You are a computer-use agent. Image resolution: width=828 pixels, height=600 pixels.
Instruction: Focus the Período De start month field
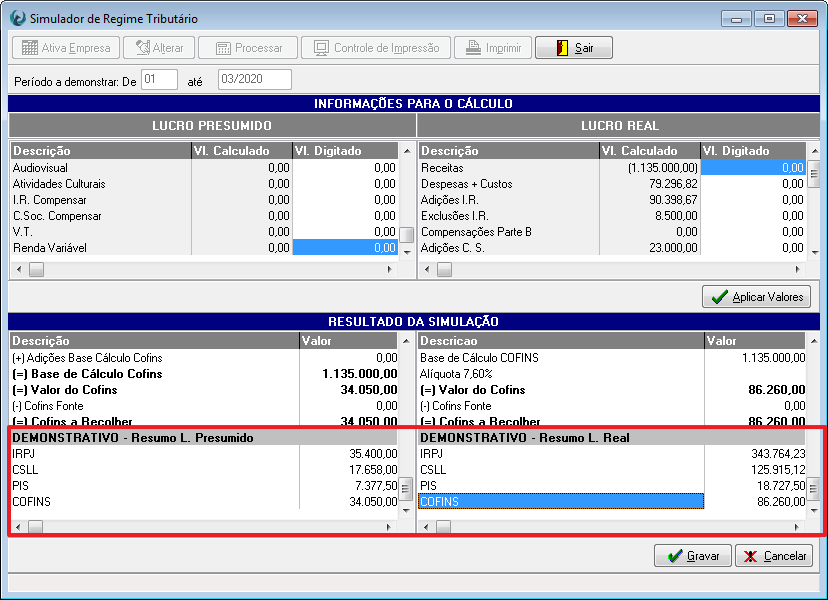(x=159, y=79)
